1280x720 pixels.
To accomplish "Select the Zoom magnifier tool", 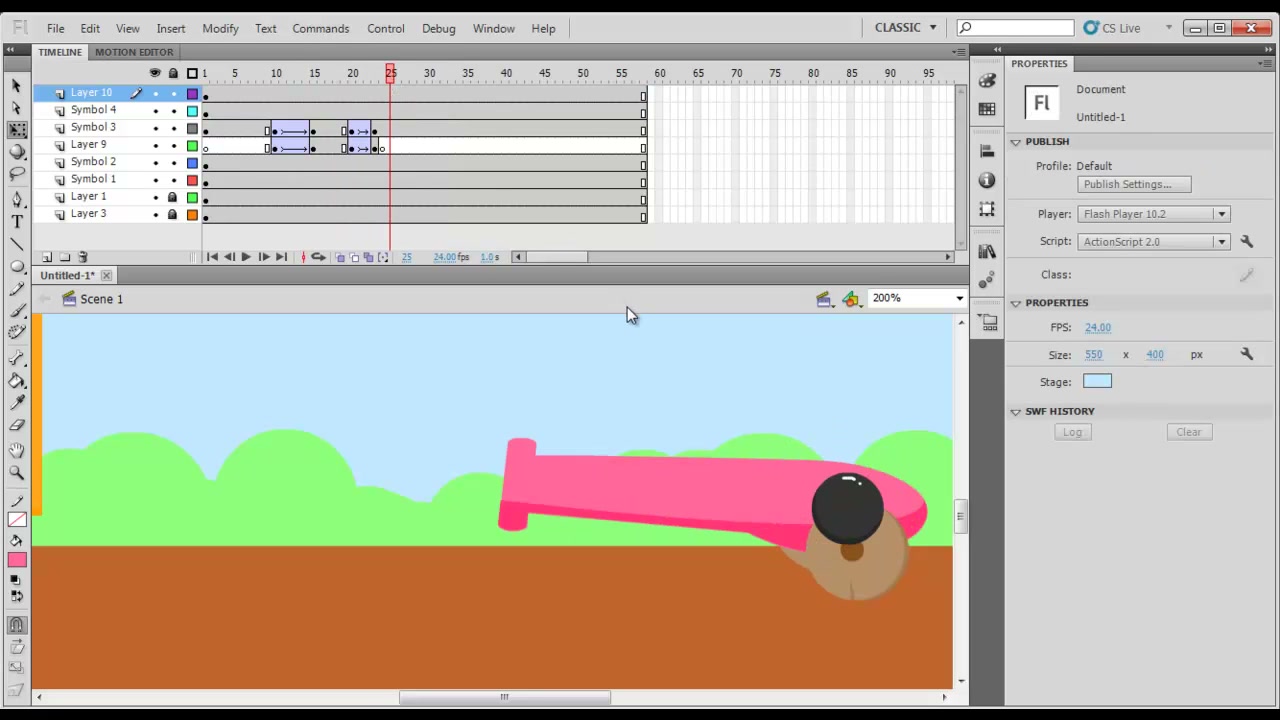I will (x=17, y=473).
